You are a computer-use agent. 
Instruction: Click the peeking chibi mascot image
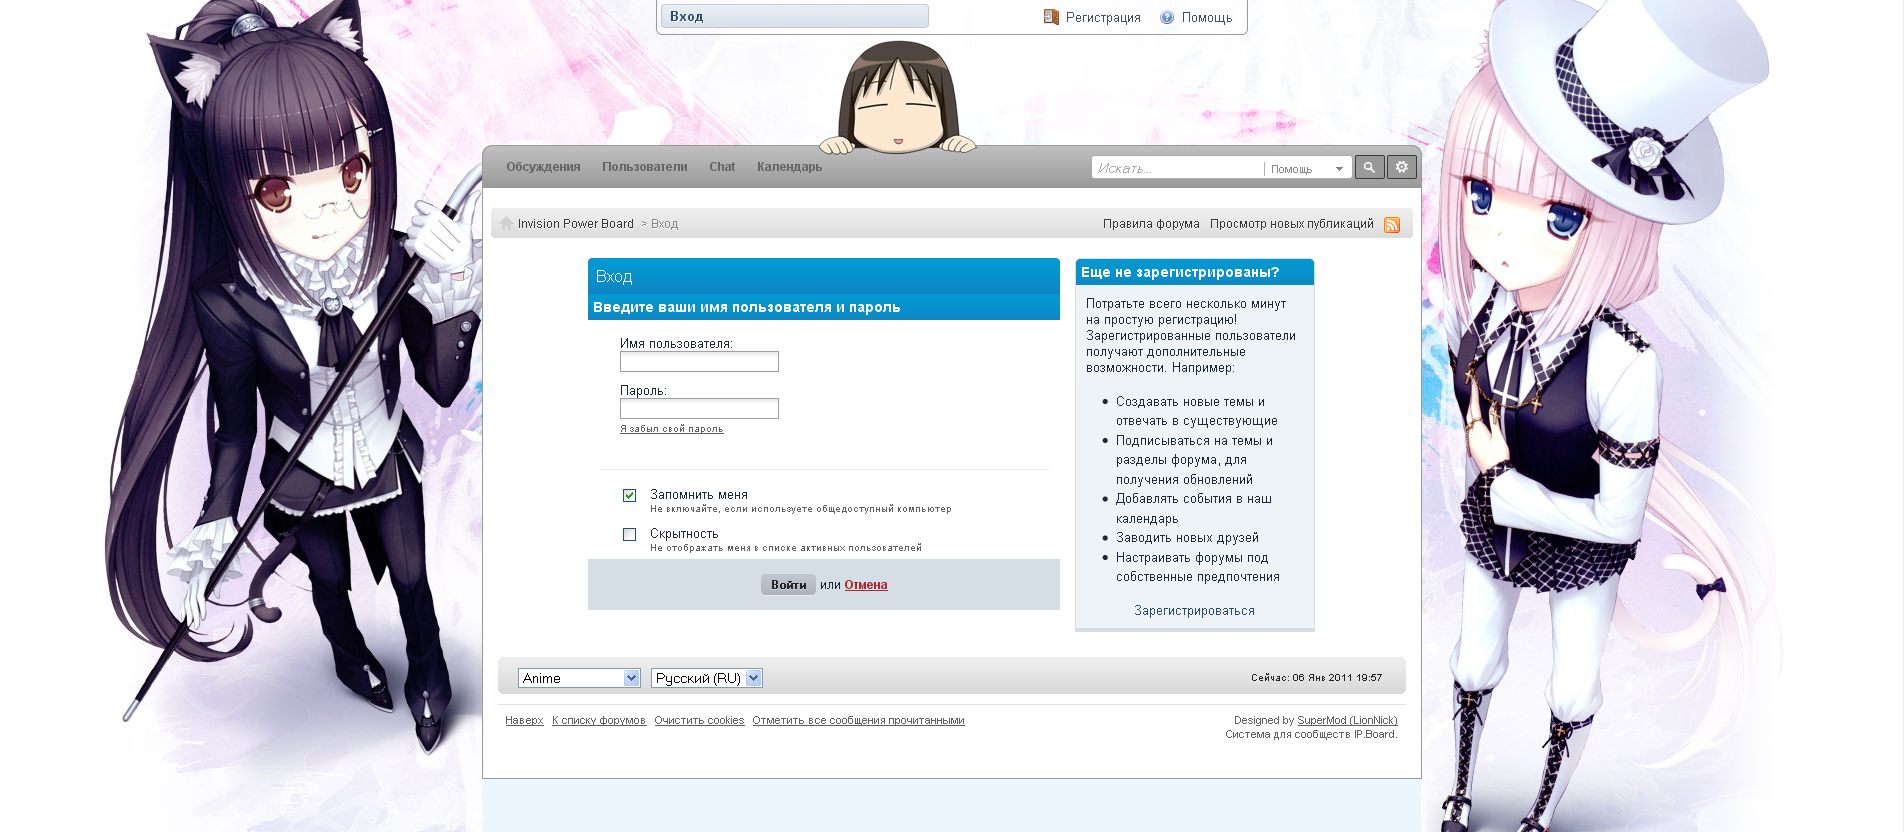click(x=898, y=98)
